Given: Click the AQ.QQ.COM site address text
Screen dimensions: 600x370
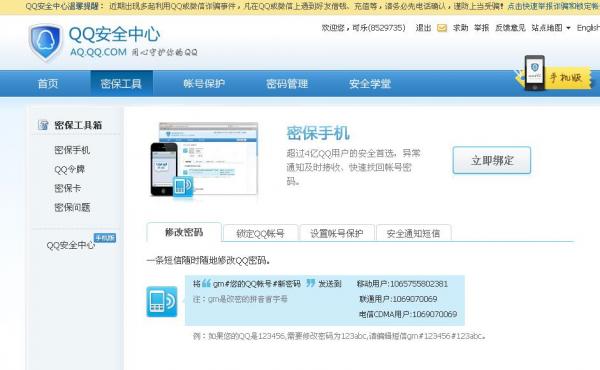Looking at the screenshot, I should tap(98, 52).
